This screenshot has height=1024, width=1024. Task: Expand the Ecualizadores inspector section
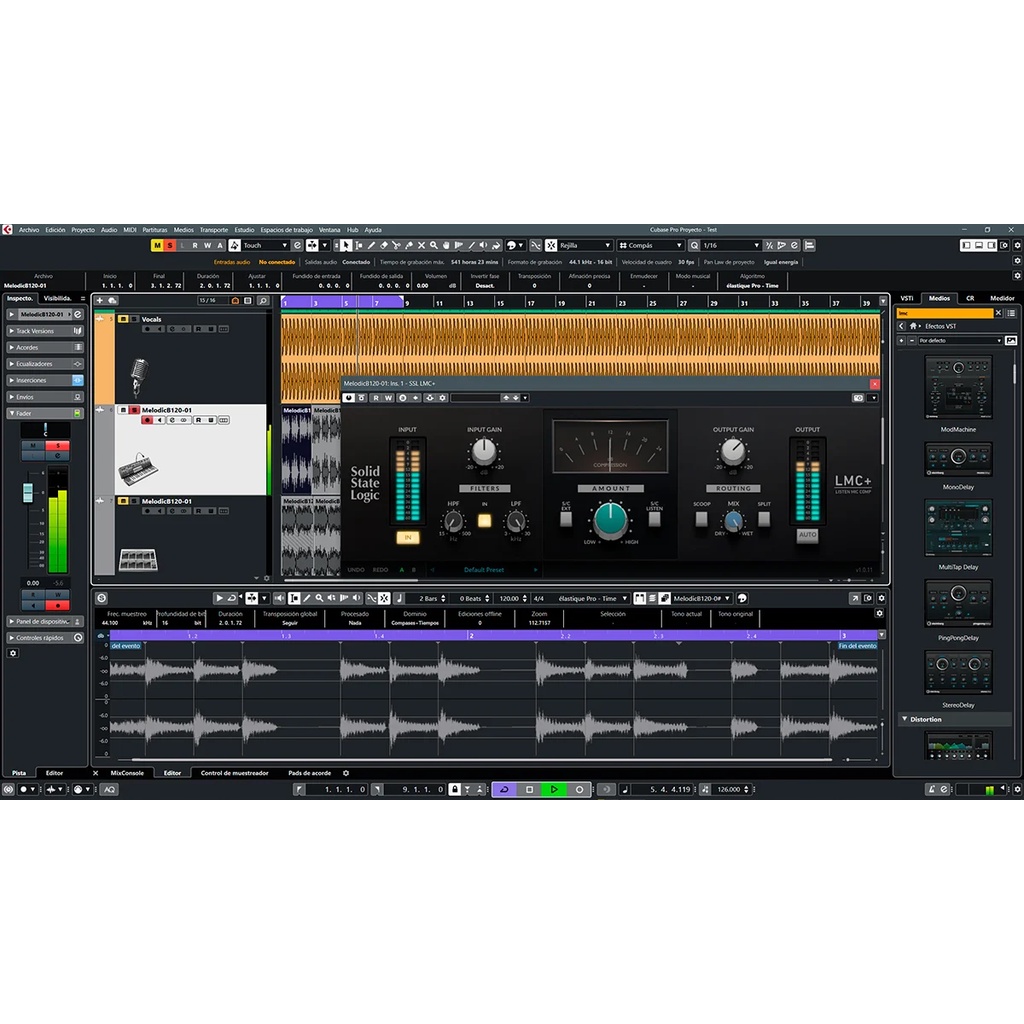(44, 364)
